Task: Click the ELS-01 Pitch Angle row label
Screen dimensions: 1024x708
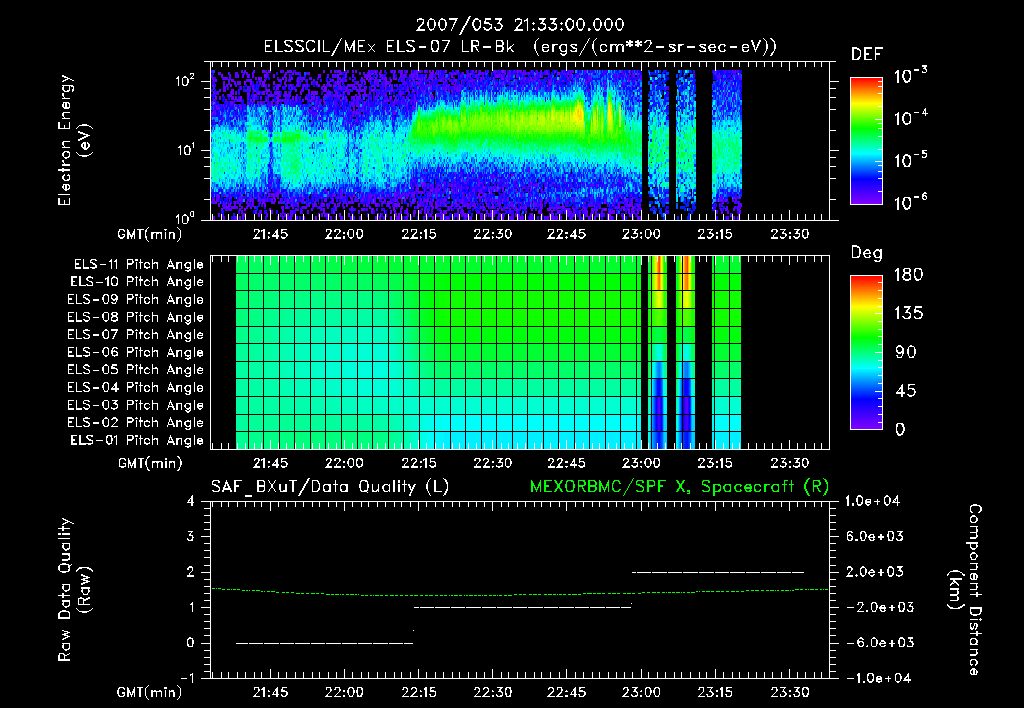Action: 137,440
